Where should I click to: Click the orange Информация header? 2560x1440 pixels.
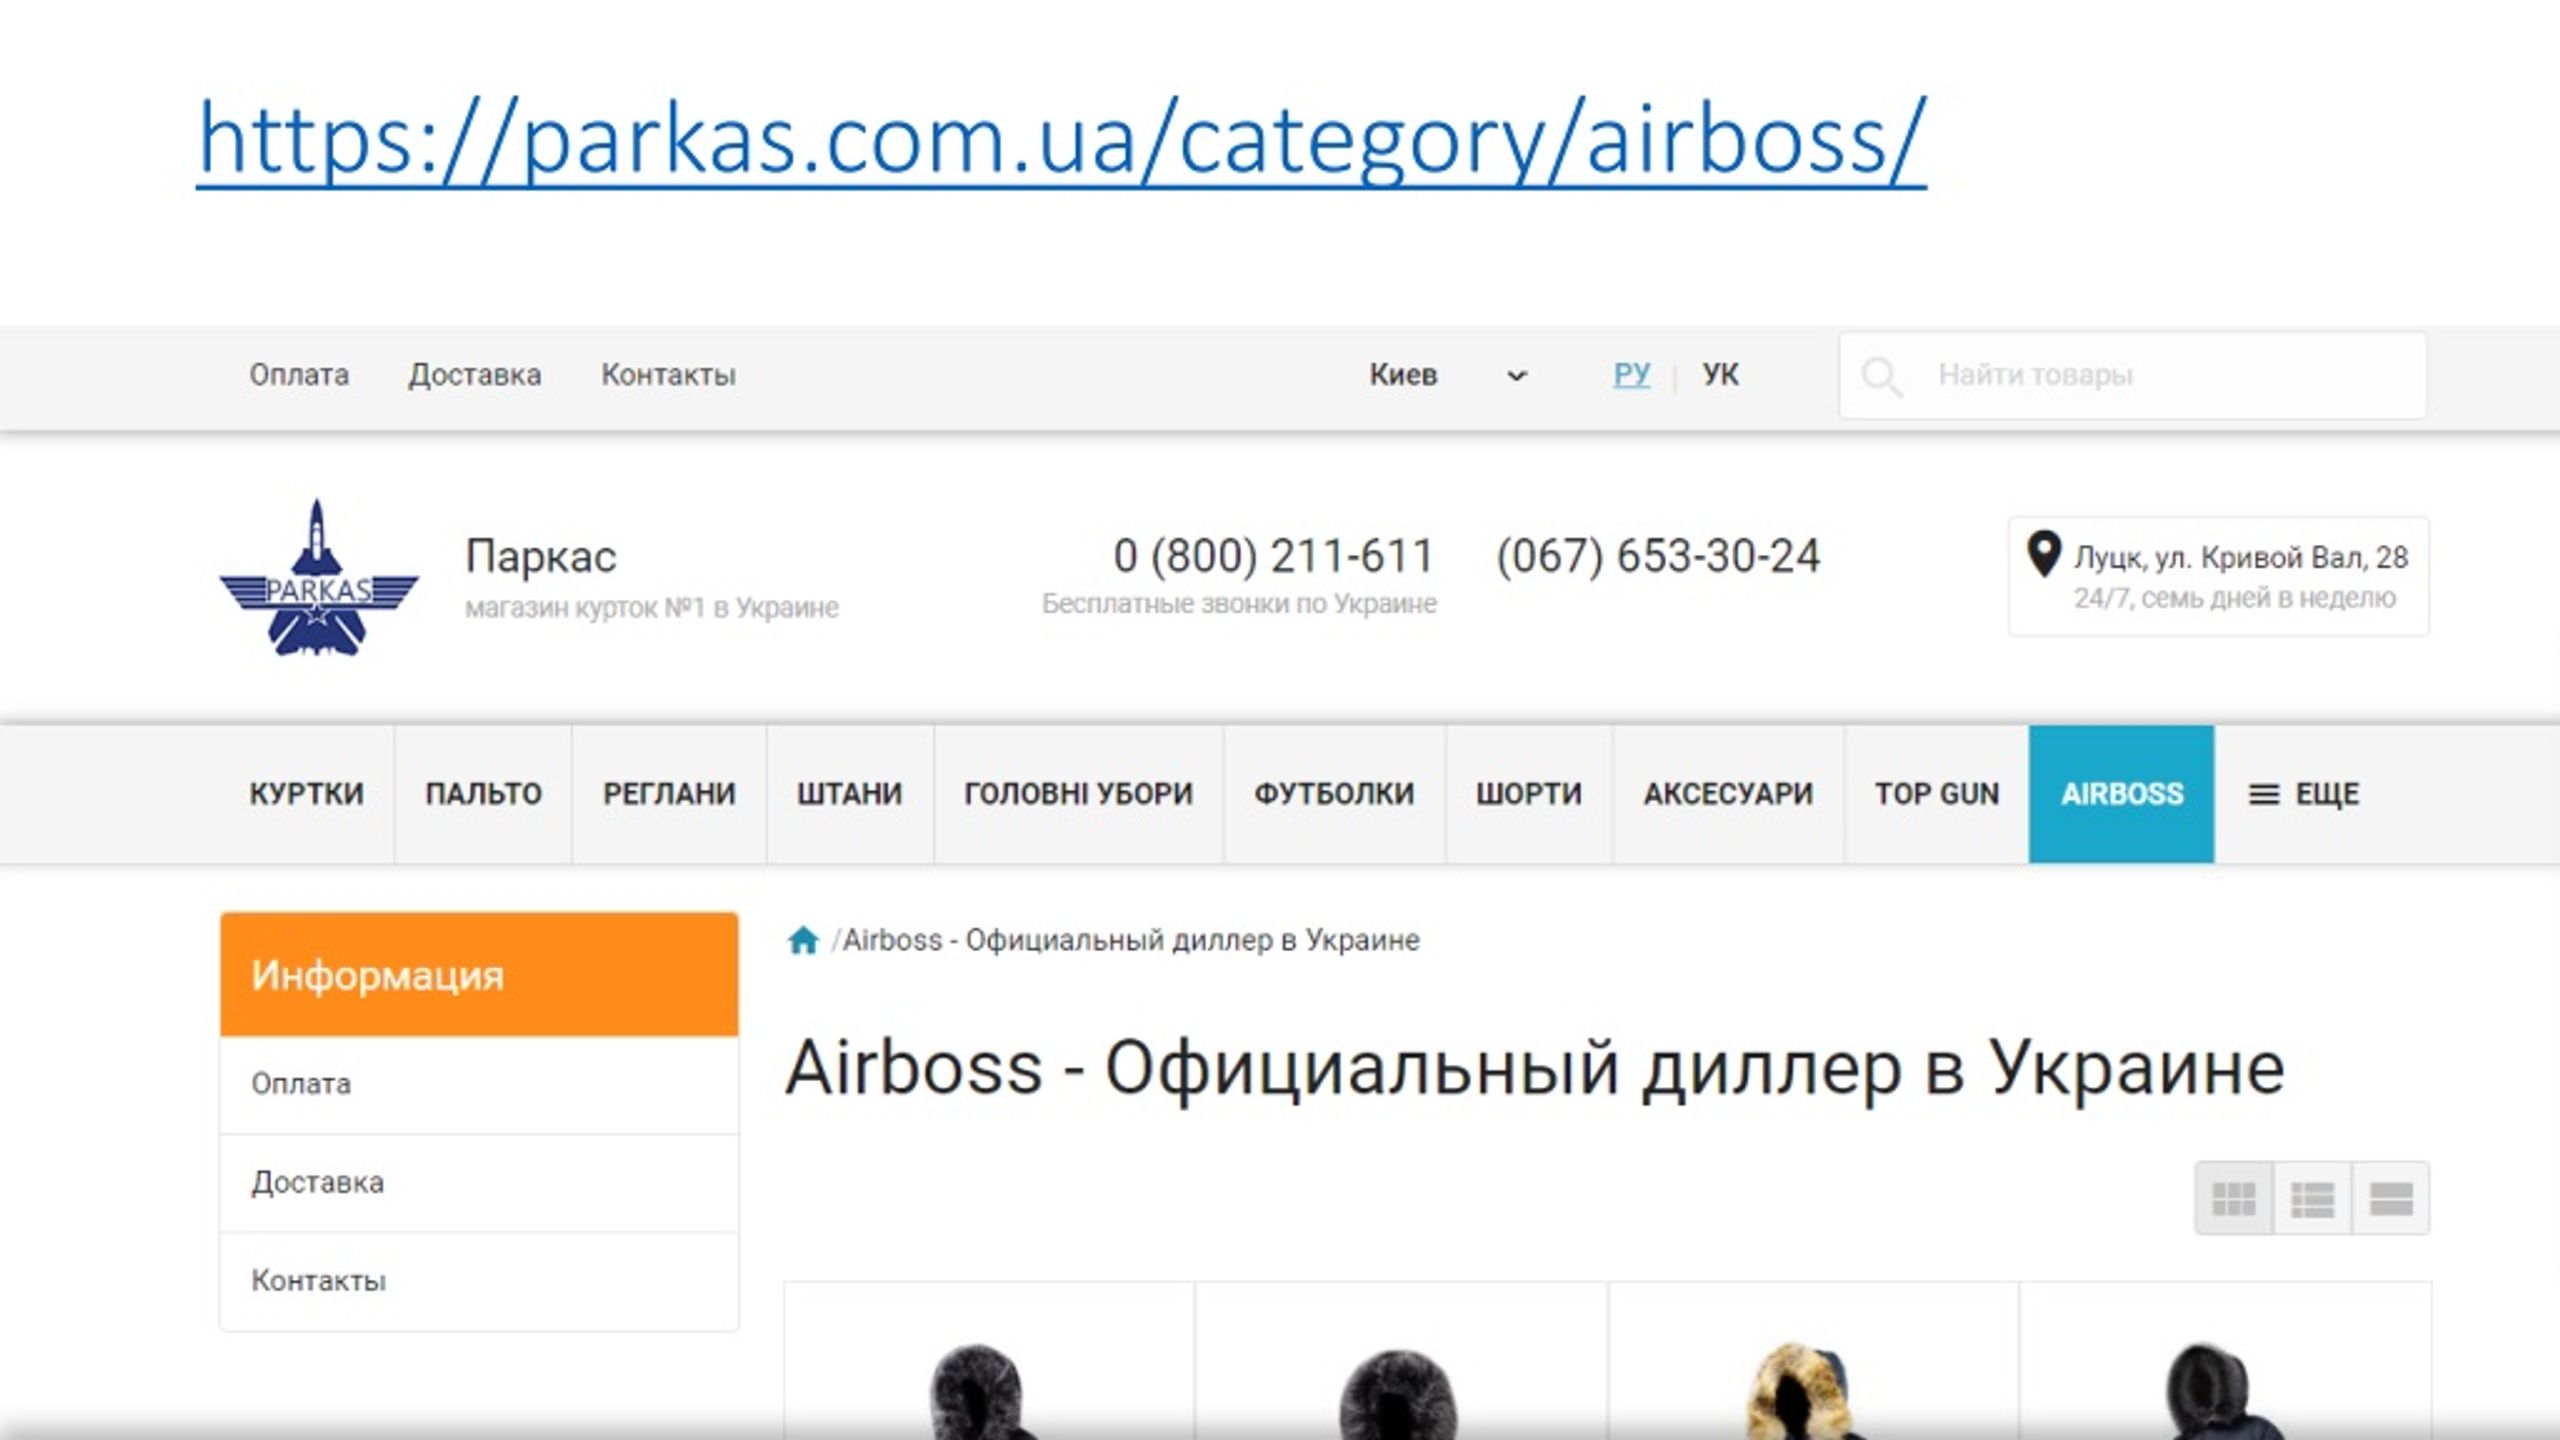479,974
